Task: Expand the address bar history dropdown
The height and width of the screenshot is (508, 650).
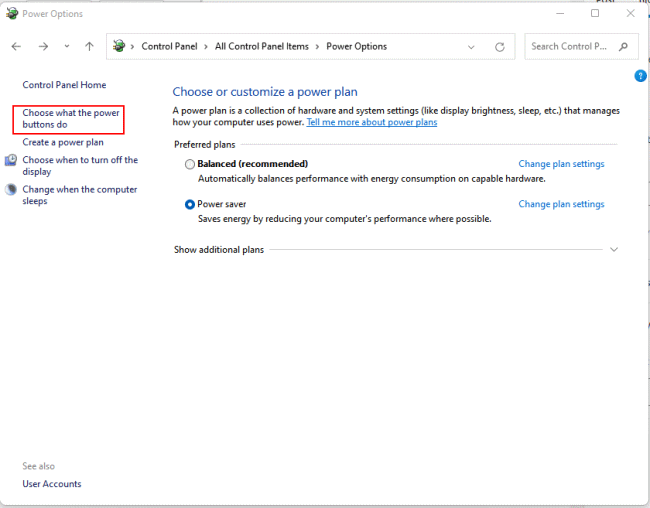Action: point(471,47)
